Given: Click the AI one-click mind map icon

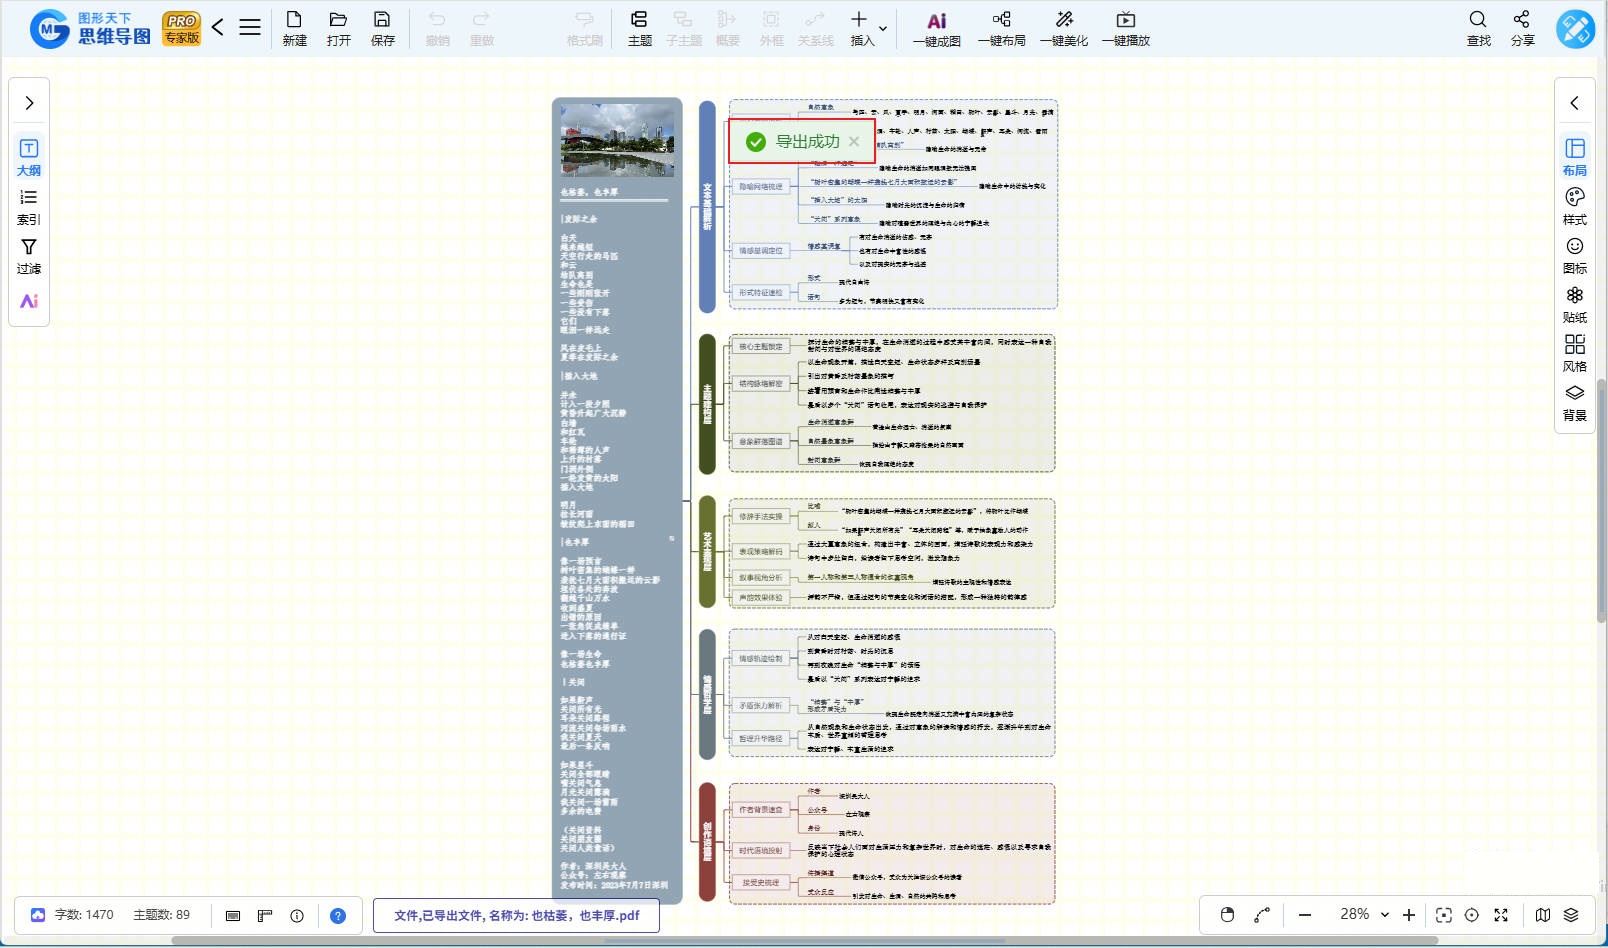Looking at the screenshot, I should (936, 28).
